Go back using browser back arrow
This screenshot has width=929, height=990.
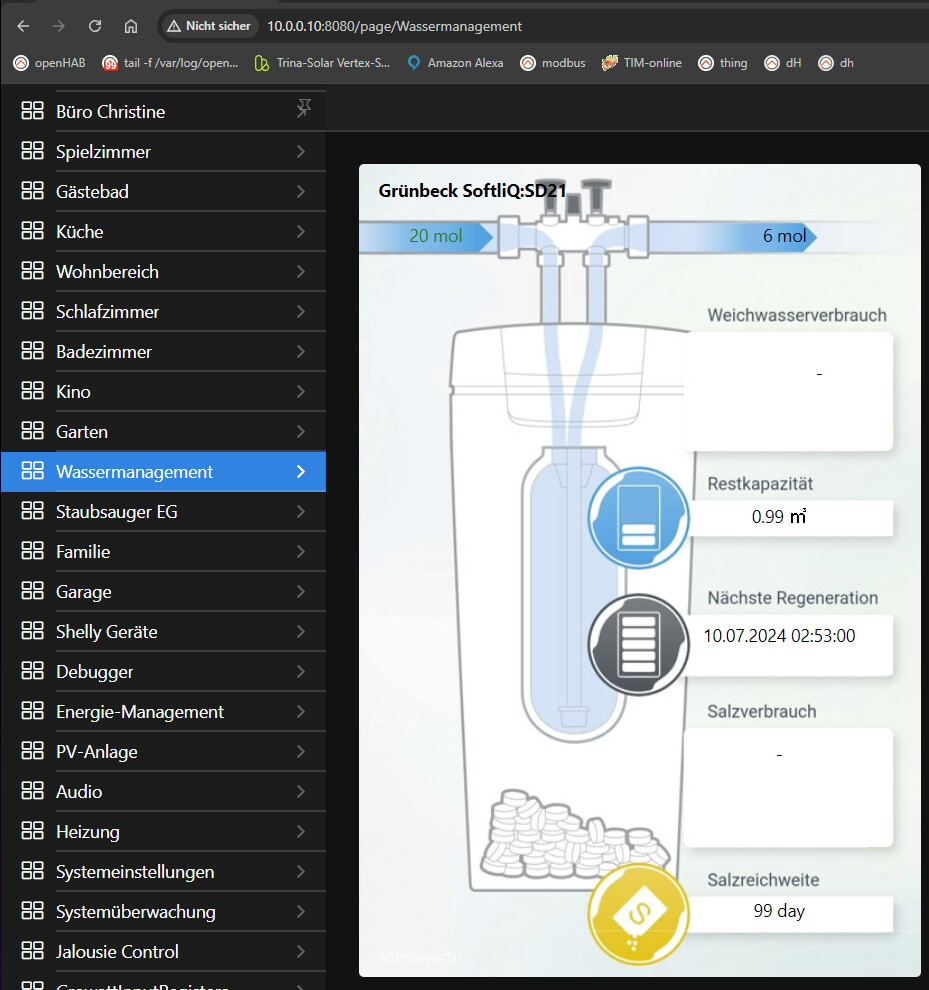23,26
